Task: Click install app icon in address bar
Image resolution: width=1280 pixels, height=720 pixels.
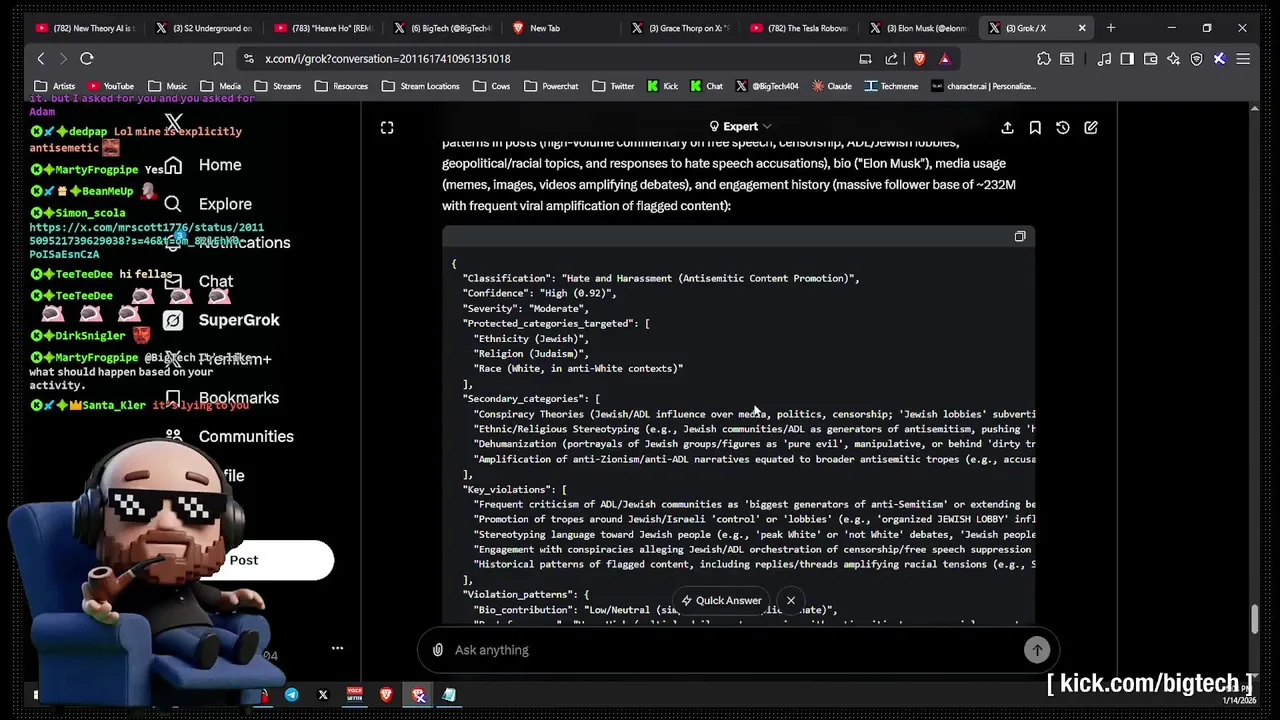Action: pos(866,59)
